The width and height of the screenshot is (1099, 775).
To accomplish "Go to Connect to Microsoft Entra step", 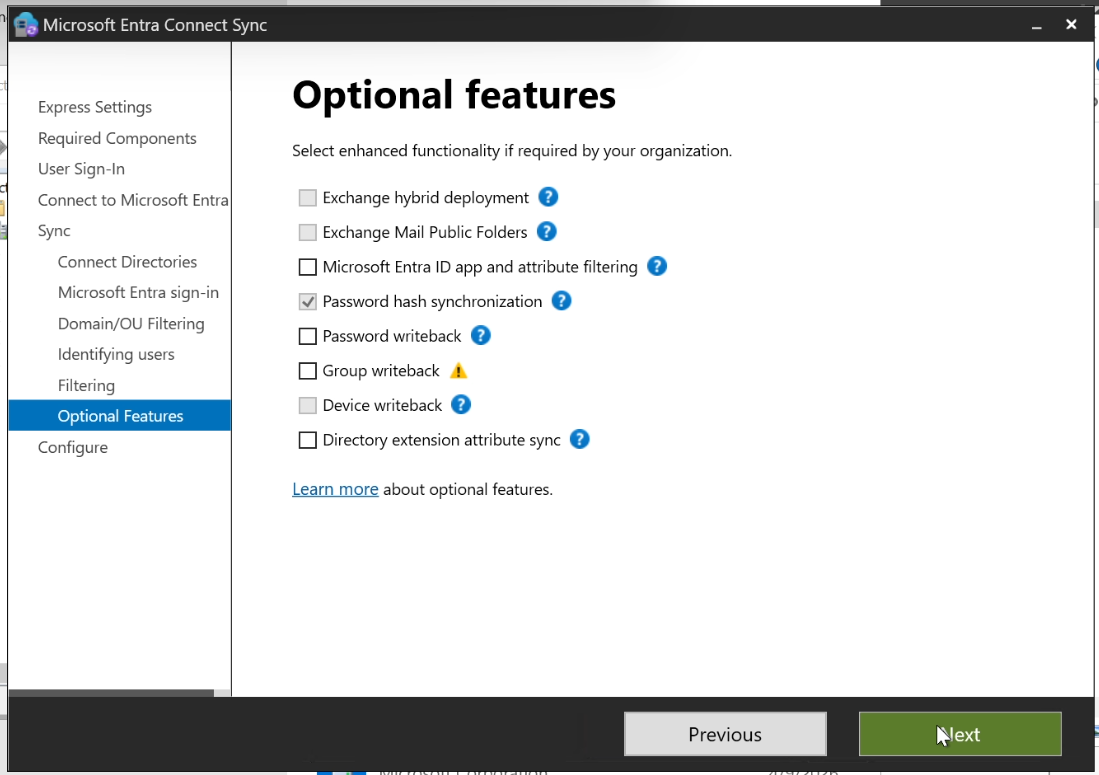I will click(133, 200).
